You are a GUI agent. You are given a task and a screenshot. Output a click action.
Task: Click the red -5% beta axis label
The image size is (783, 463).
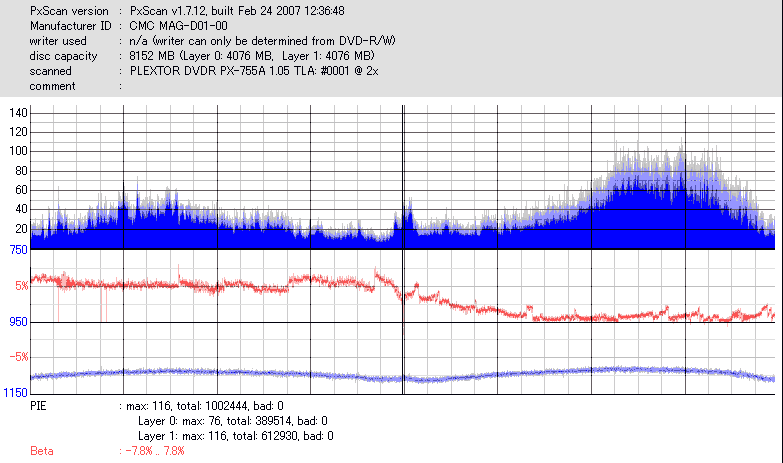point(19,357)
